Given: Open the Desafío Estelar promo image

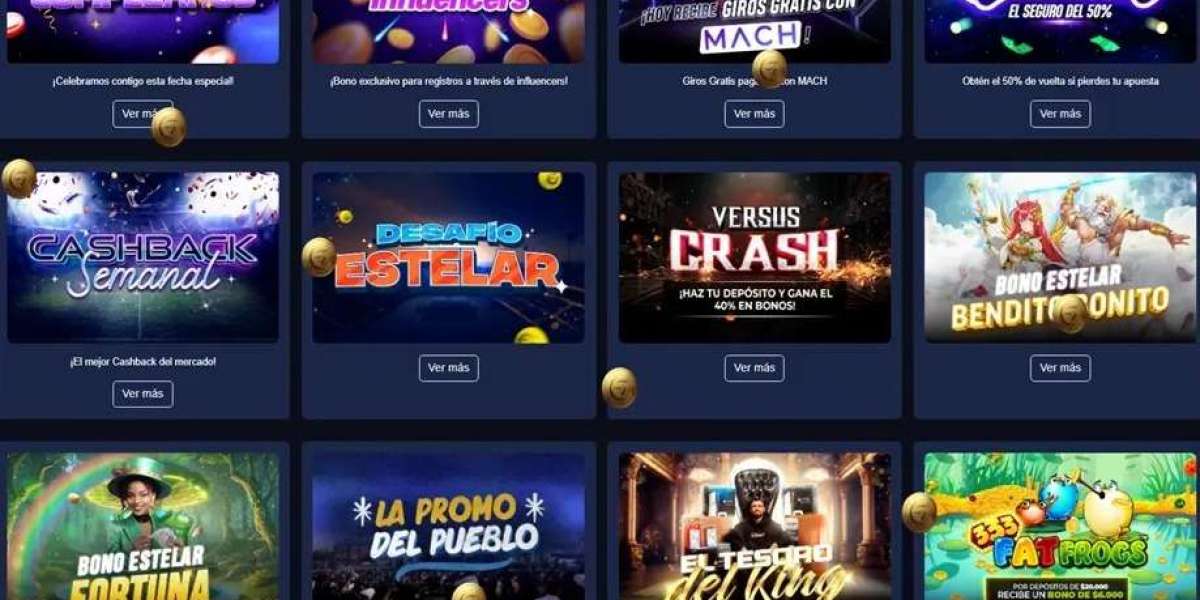Looking at the screenshot, I should tap(449, 257).
